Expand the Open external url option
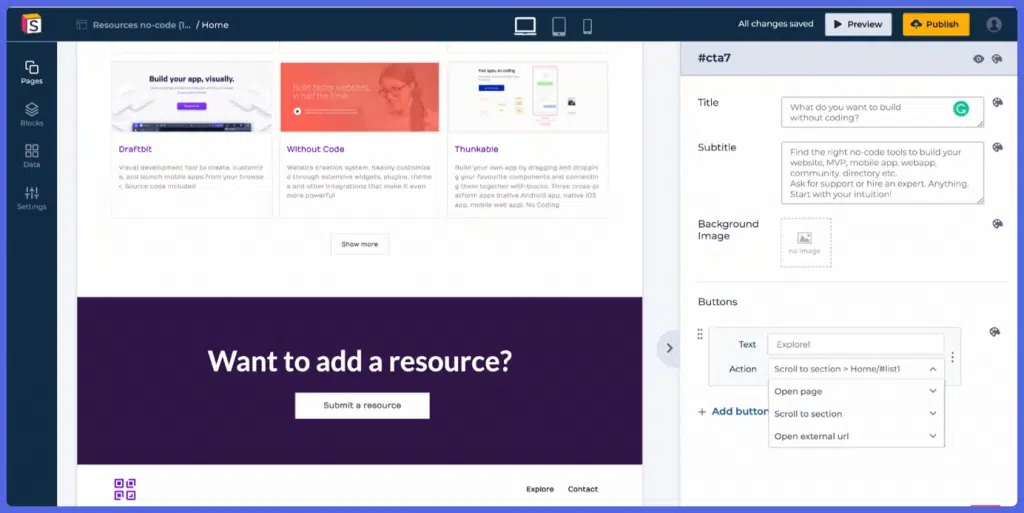The height and width of the screenshot is (513, 1024). click(x=856, y=436)
